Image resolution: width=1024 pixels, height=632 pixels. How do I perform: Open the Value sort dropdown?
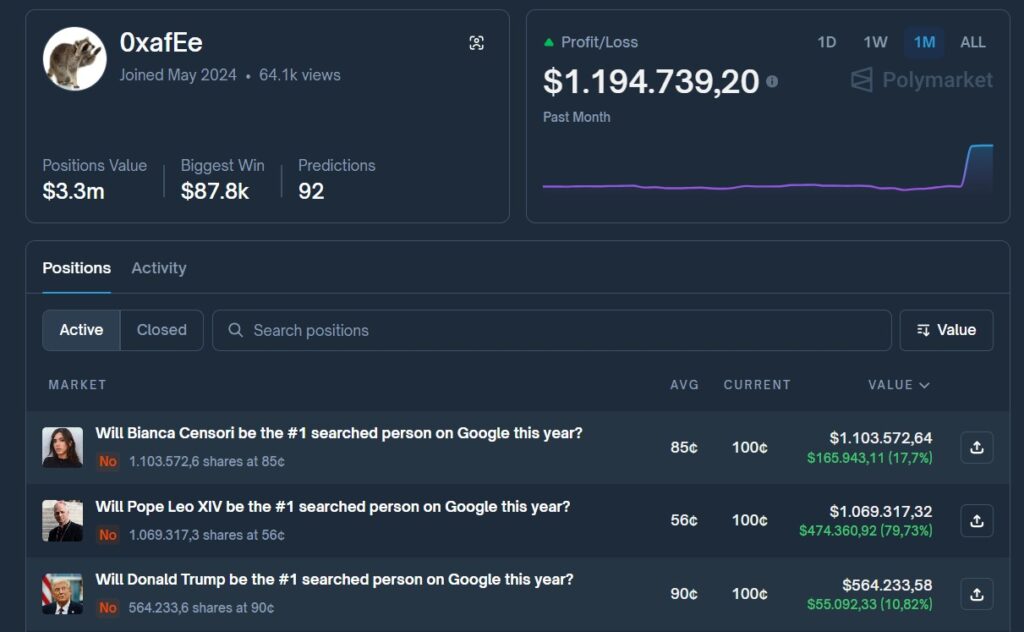tap(946, 330)
